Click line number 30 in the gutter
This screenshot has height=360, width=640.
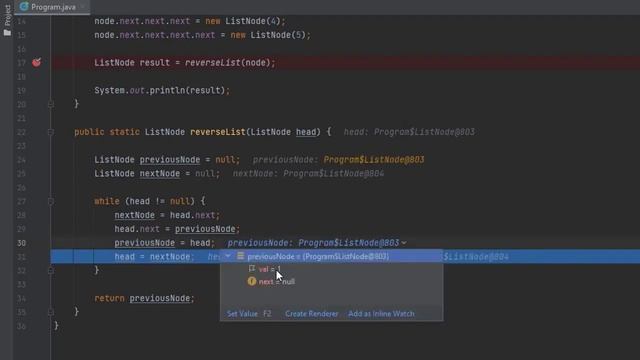[x=22, y=243]
